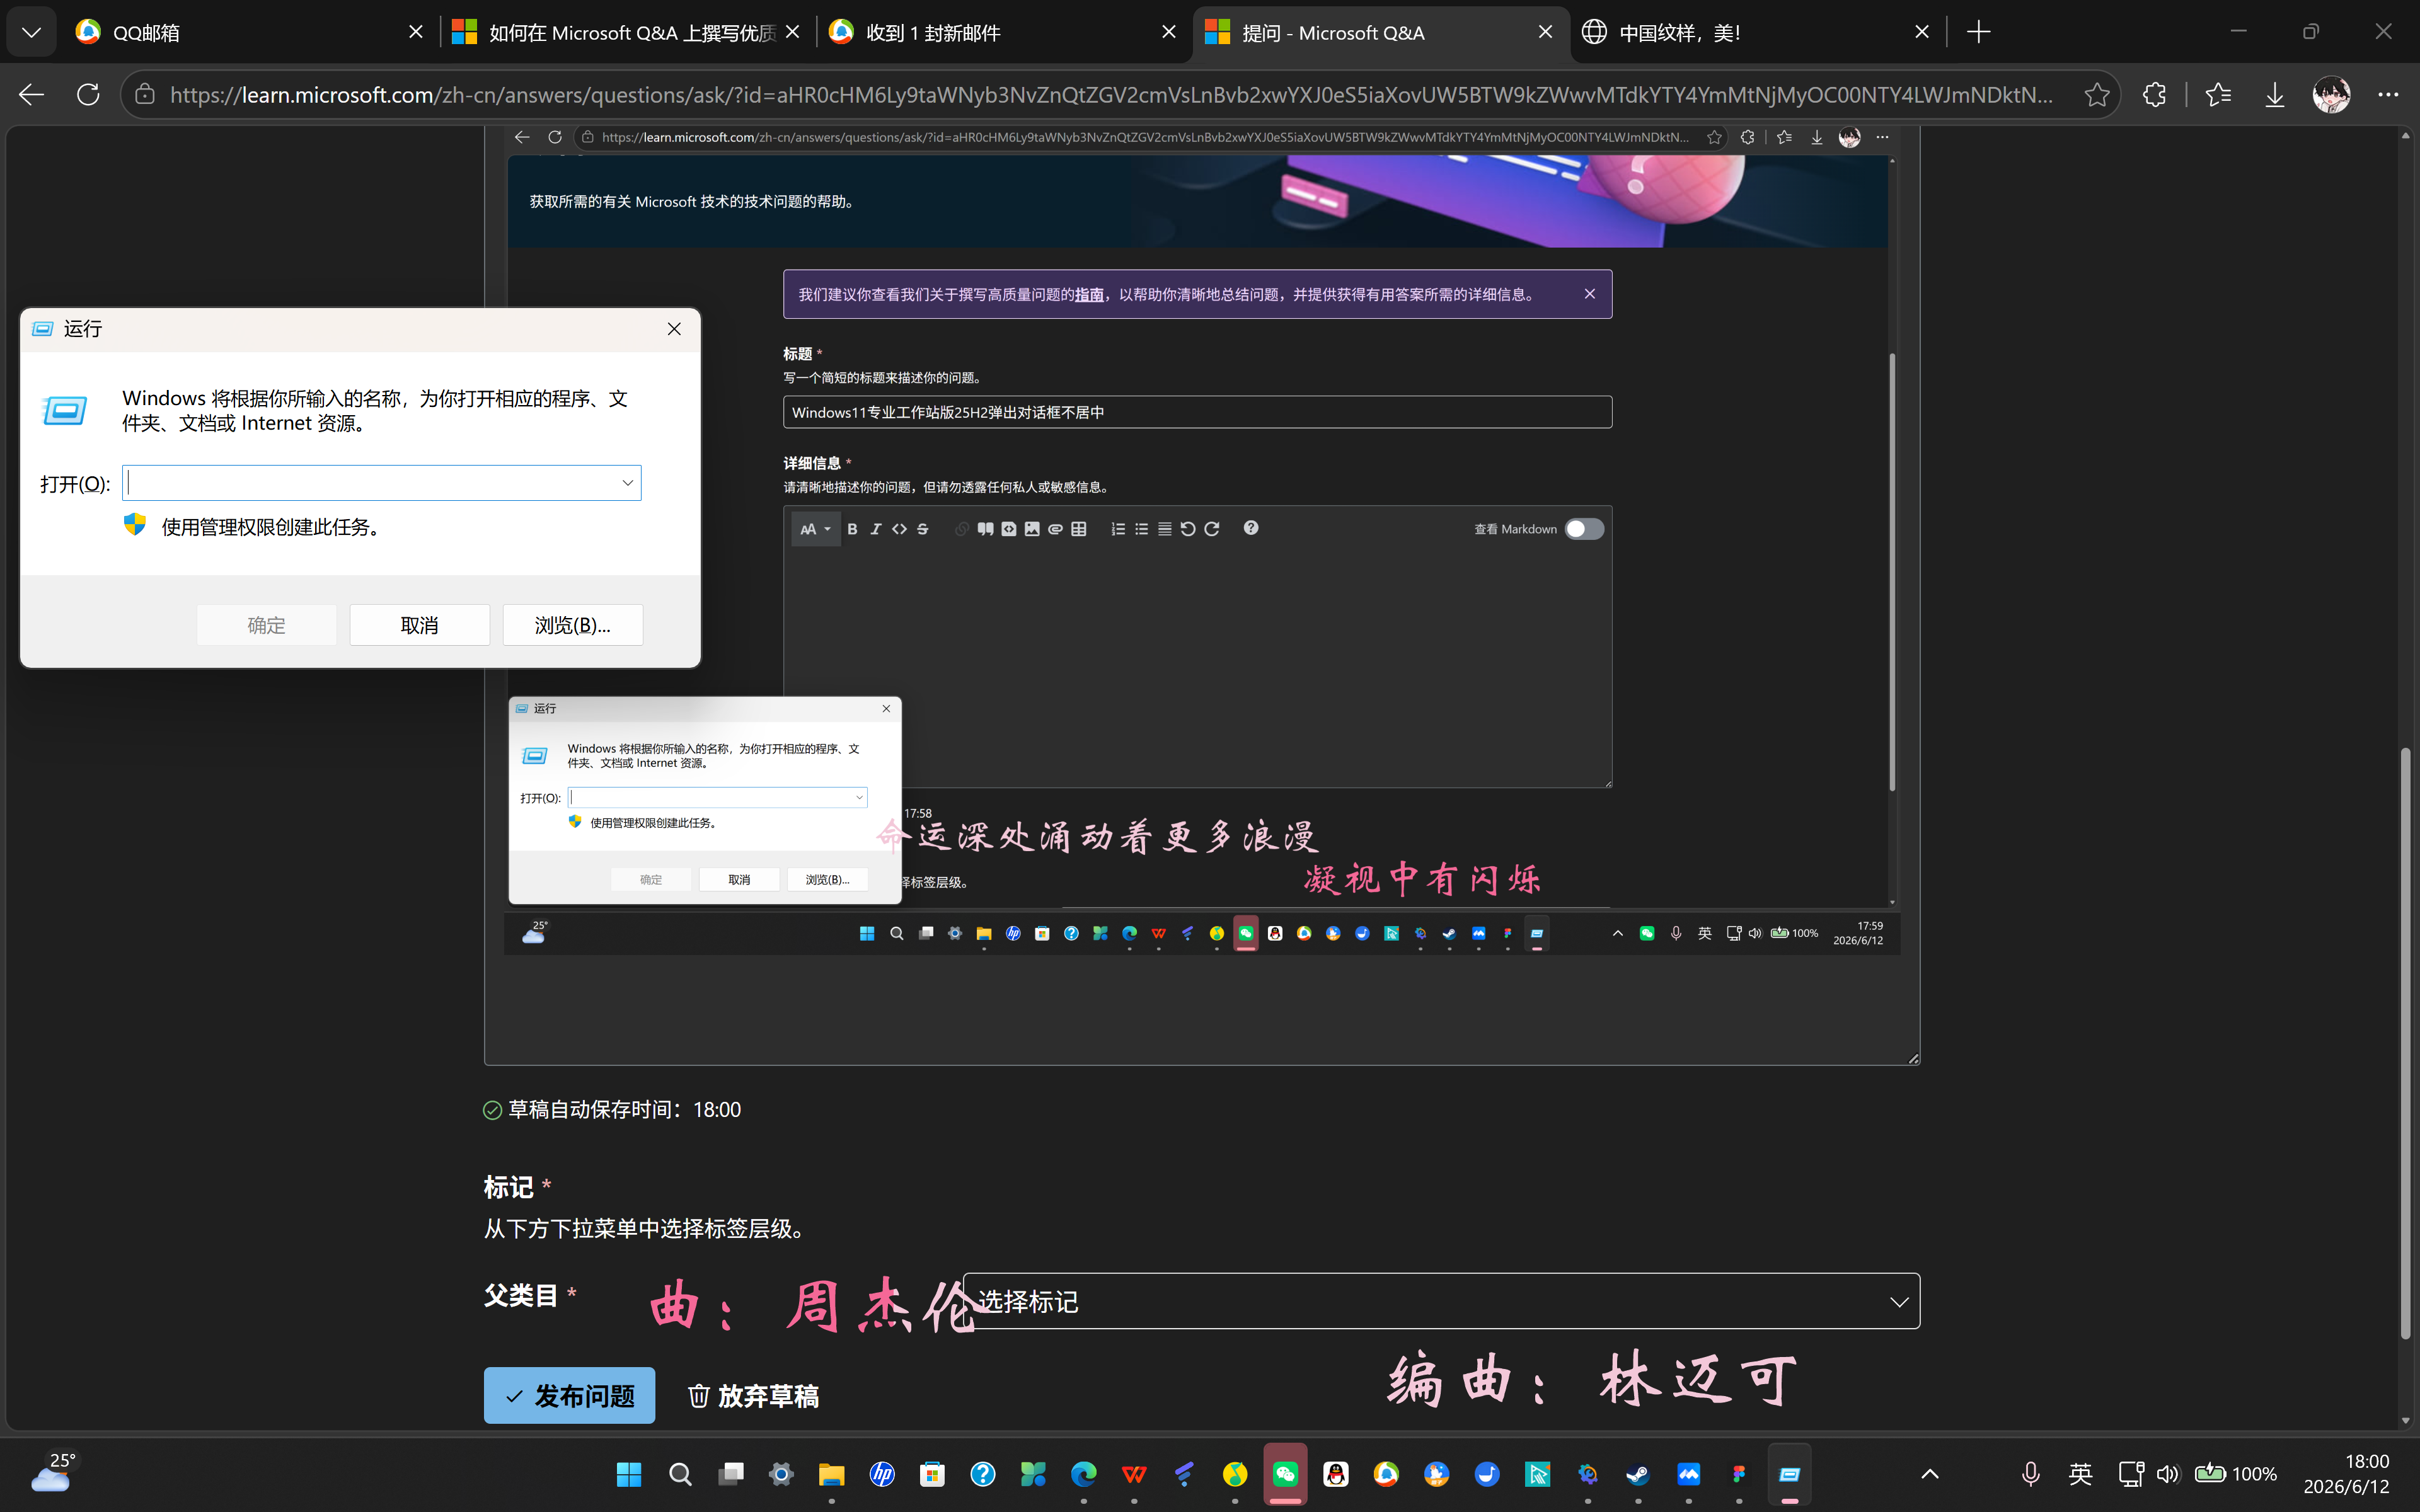Open WeChat from the taskbar
This screenshot has height=1512, width=2420.
(x=1285, y=1474)
